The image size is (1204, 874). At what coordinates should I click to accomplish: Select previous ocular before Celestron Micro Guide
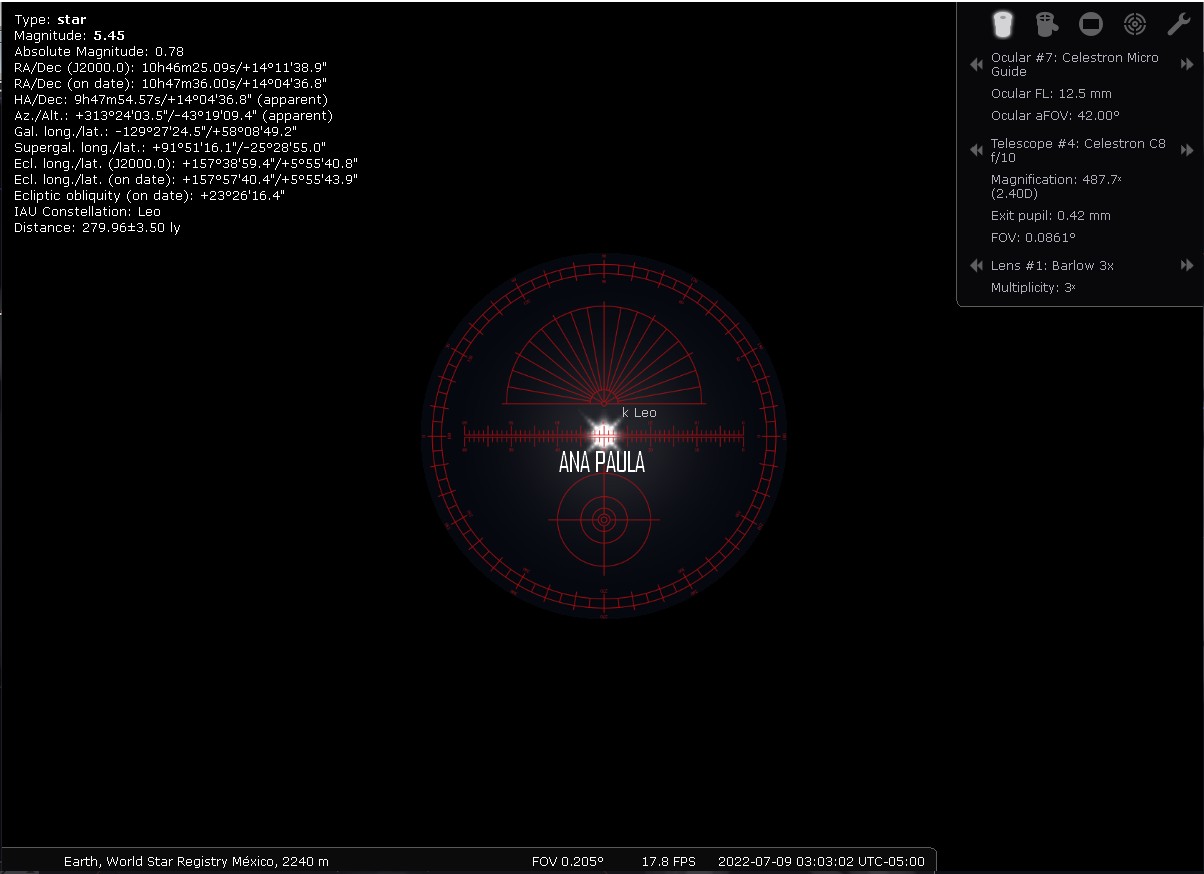point(976,65)
